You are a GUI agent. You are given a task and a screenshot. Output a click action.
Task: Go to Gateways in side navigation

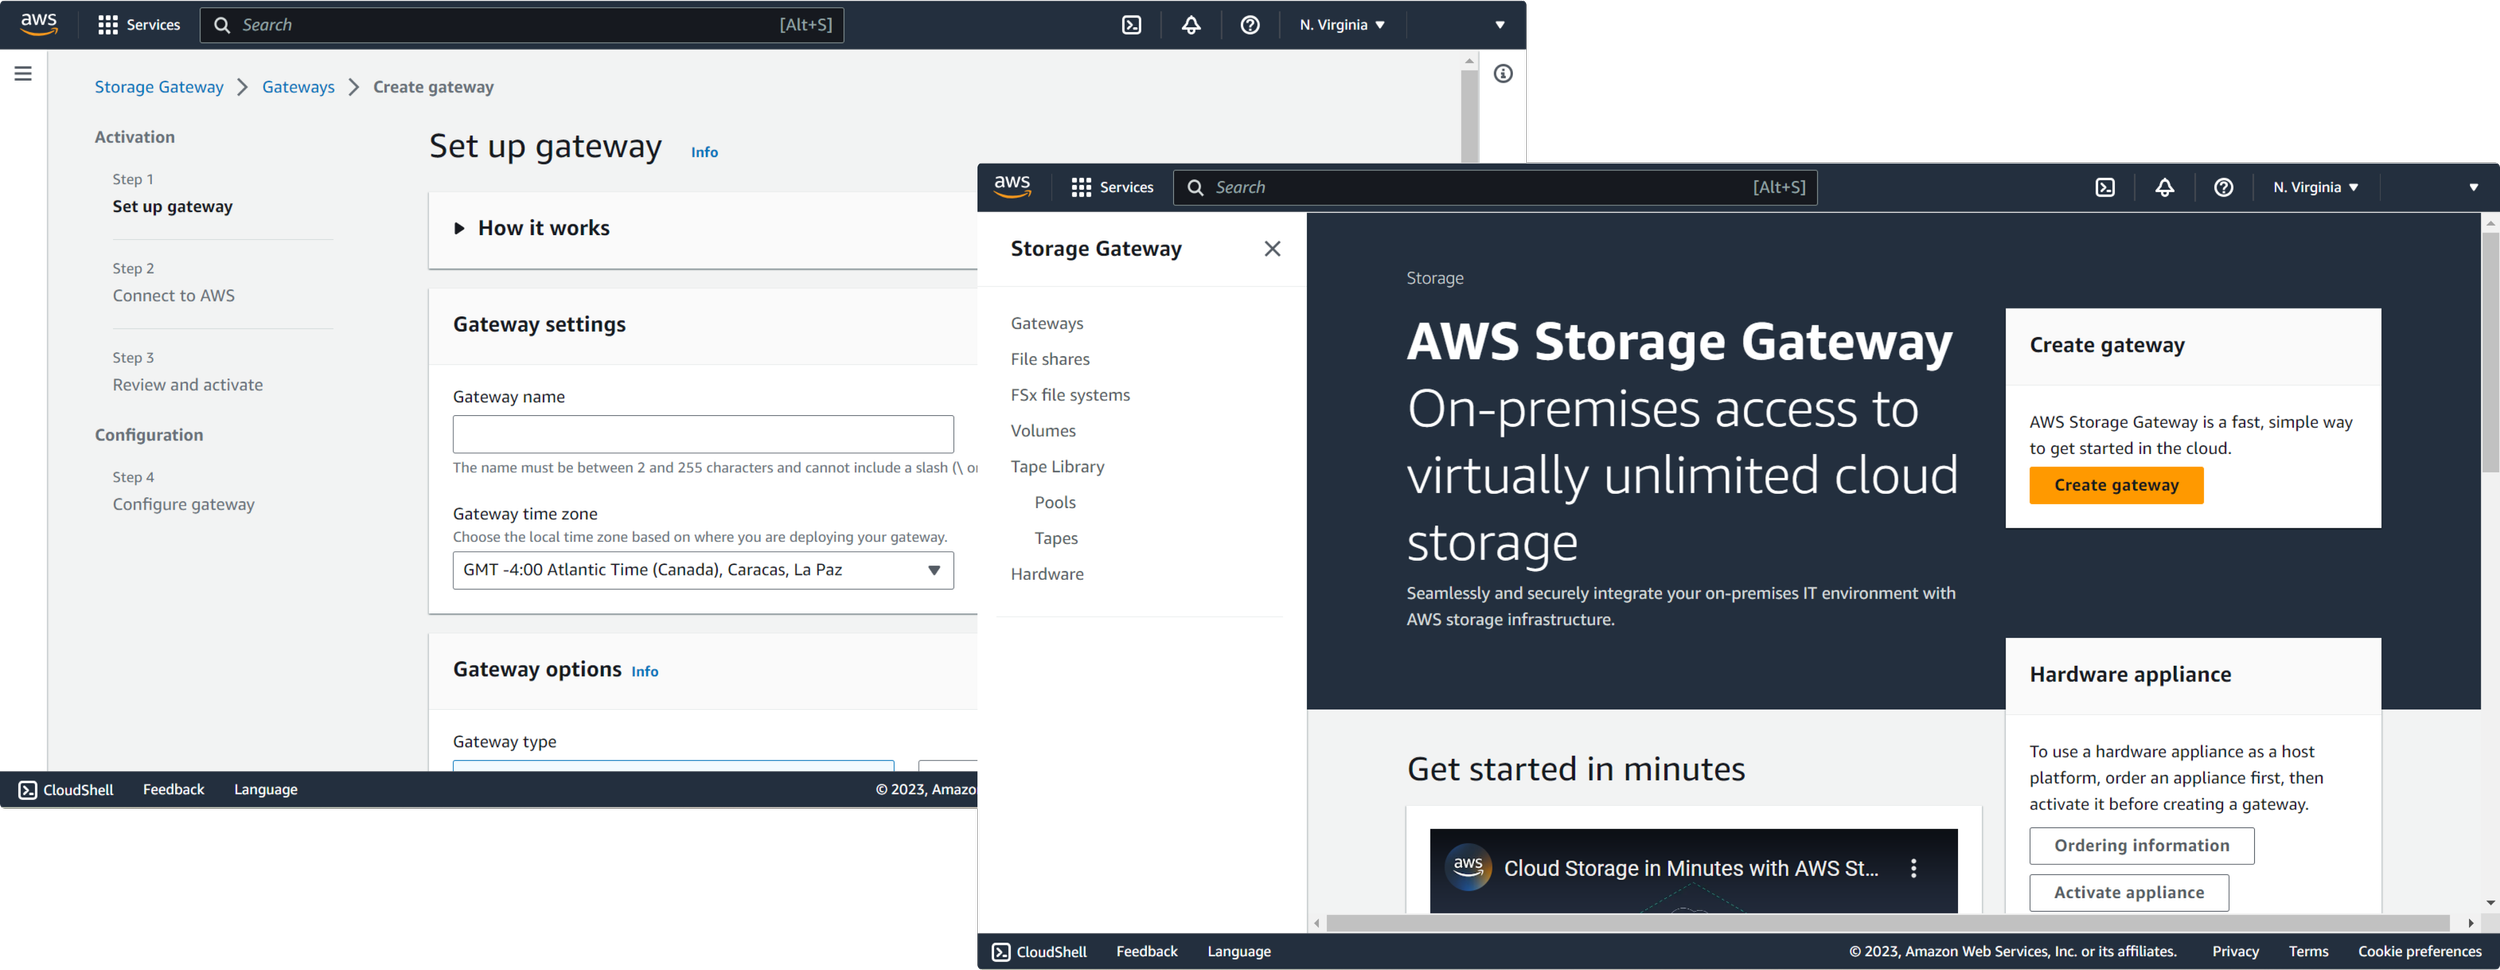pyautogui.click(x=1047, y=323)
